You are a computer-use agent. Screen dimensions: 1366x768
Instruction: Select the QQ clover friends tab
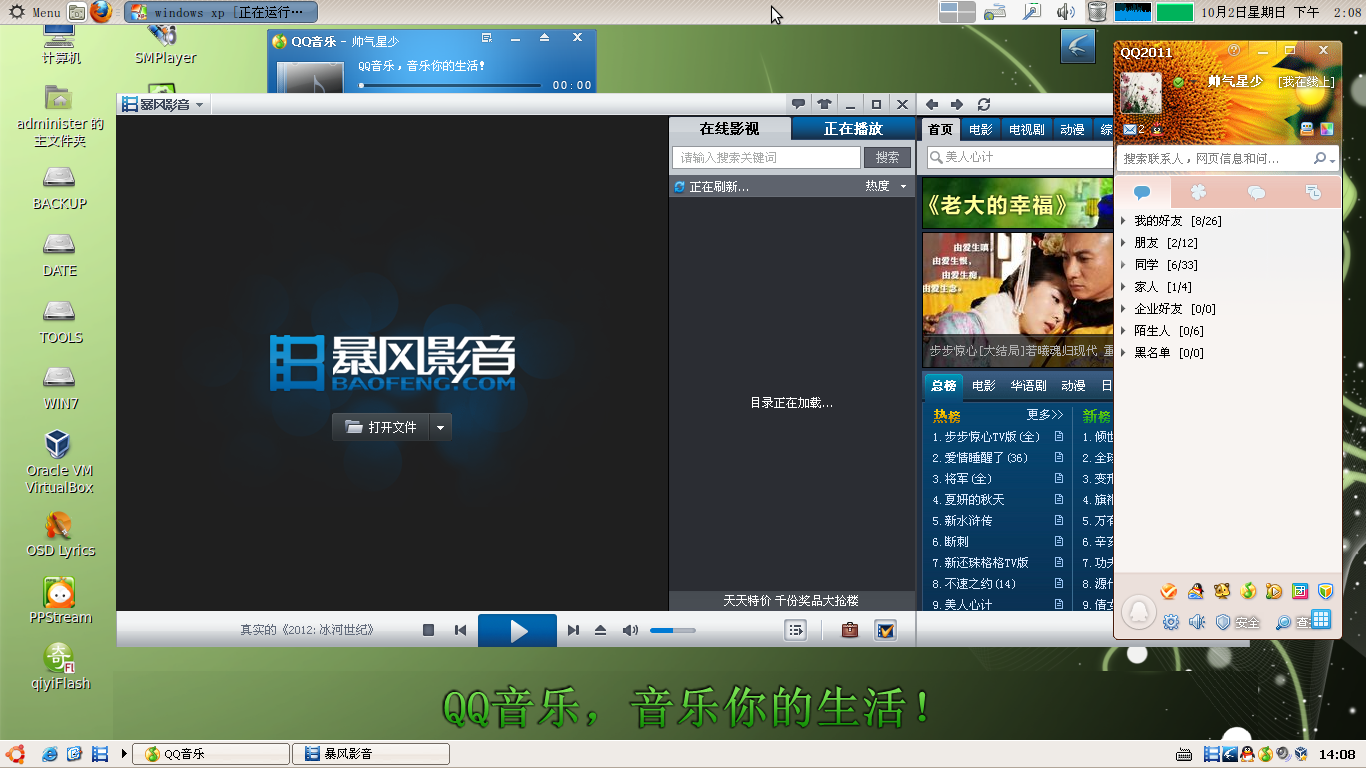tap(1198, 192)
